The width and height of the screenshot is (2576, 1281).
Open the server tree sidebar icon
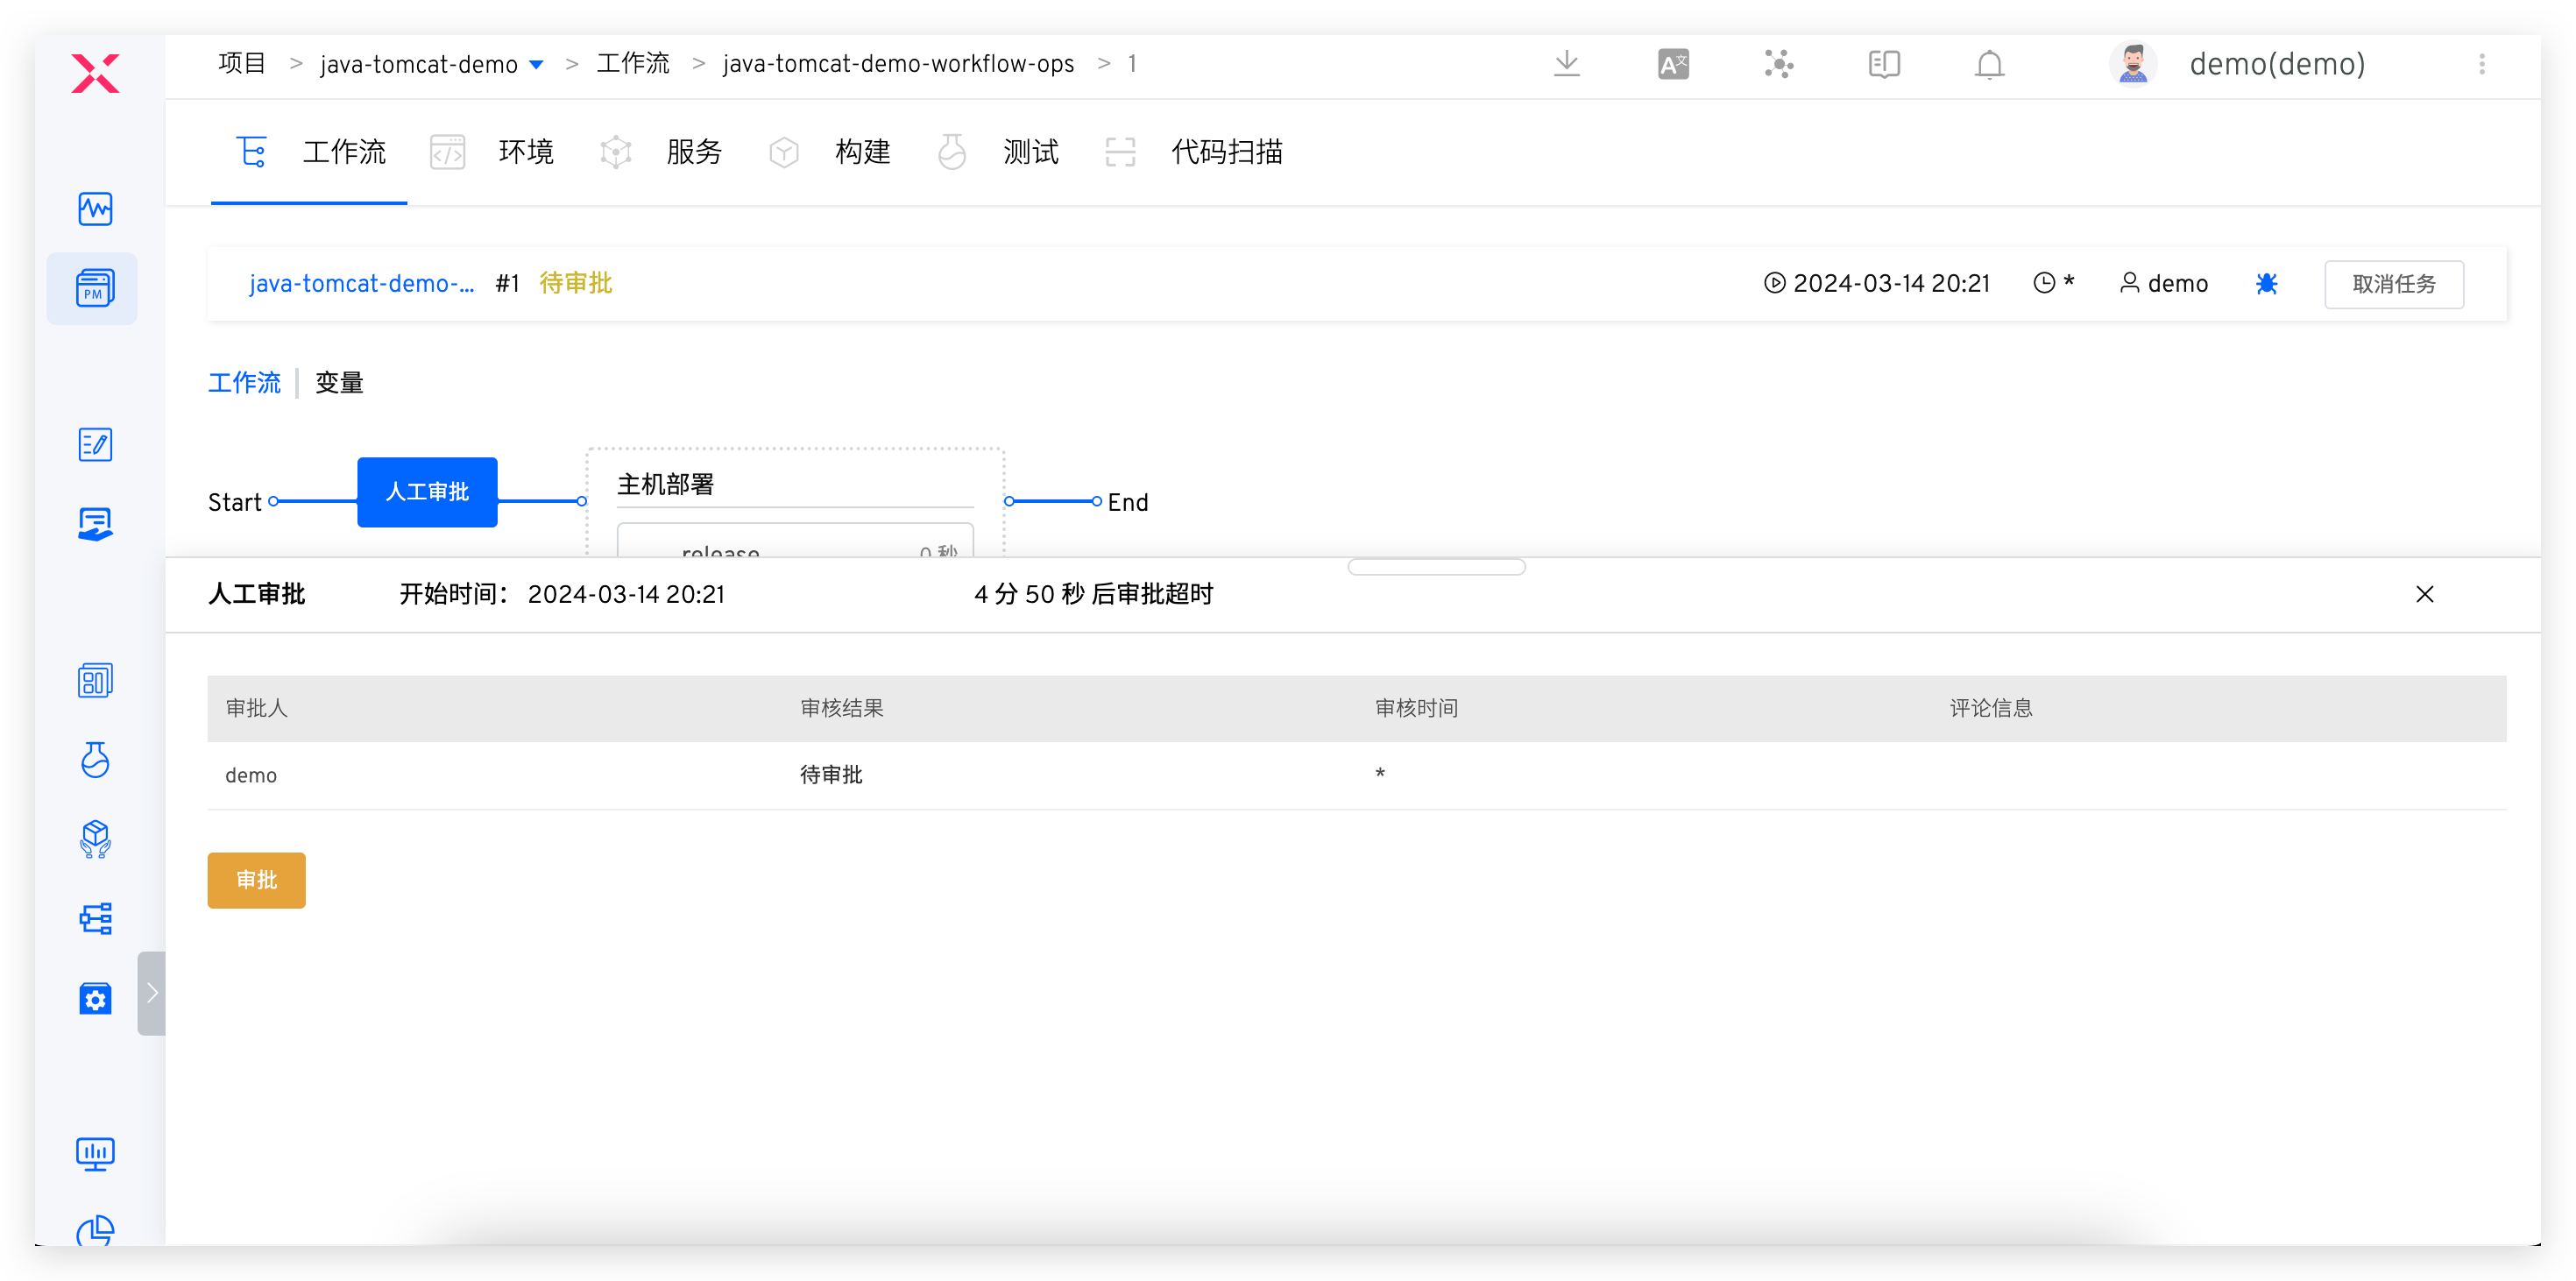pyautogui.click(x=95, y=918)
